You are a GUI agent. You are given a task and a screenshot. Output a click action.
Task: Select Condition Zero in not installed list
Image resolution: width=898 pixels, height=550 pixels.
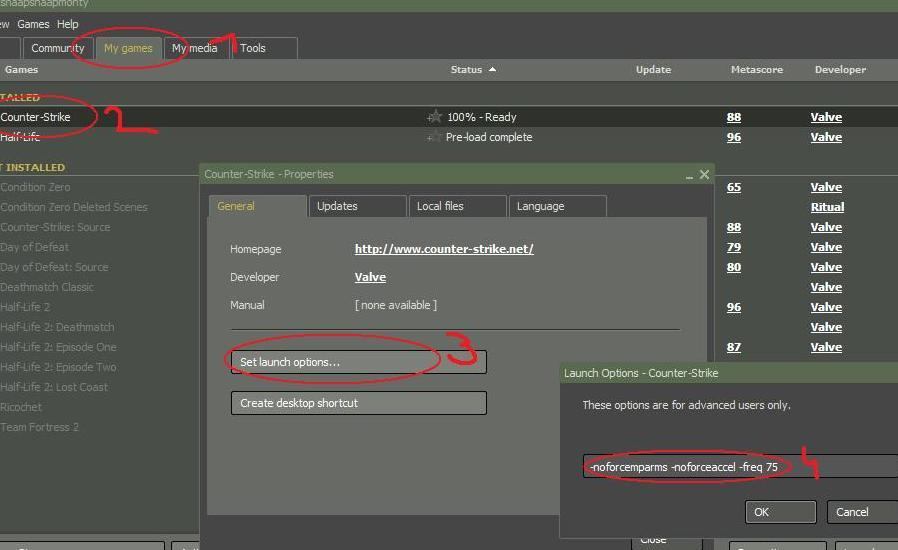36,187
